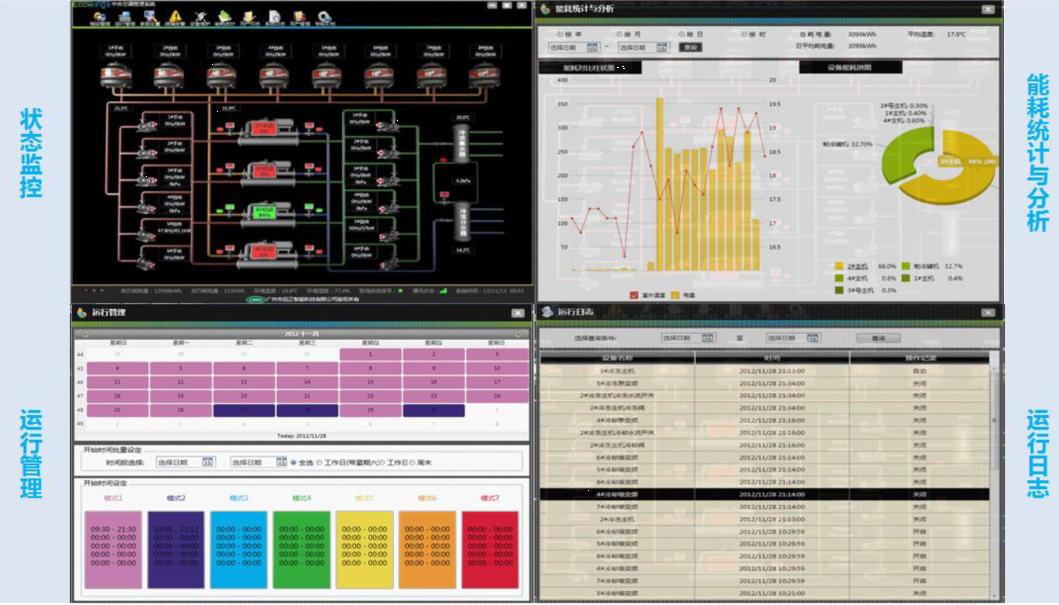Screen dimensions: 1059x605
Task: Click first date field in run management batch settings
Action: tap(185, 463)
